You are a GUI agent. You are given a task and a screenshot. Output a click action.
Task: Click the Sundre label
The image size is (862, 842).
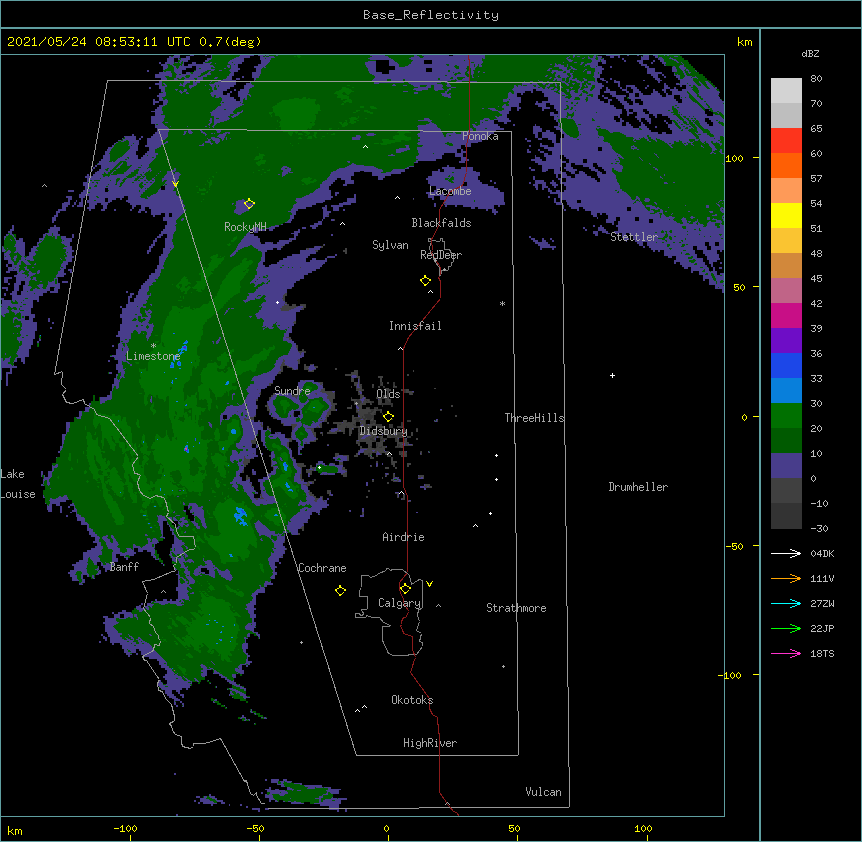[x=292, y=391]
